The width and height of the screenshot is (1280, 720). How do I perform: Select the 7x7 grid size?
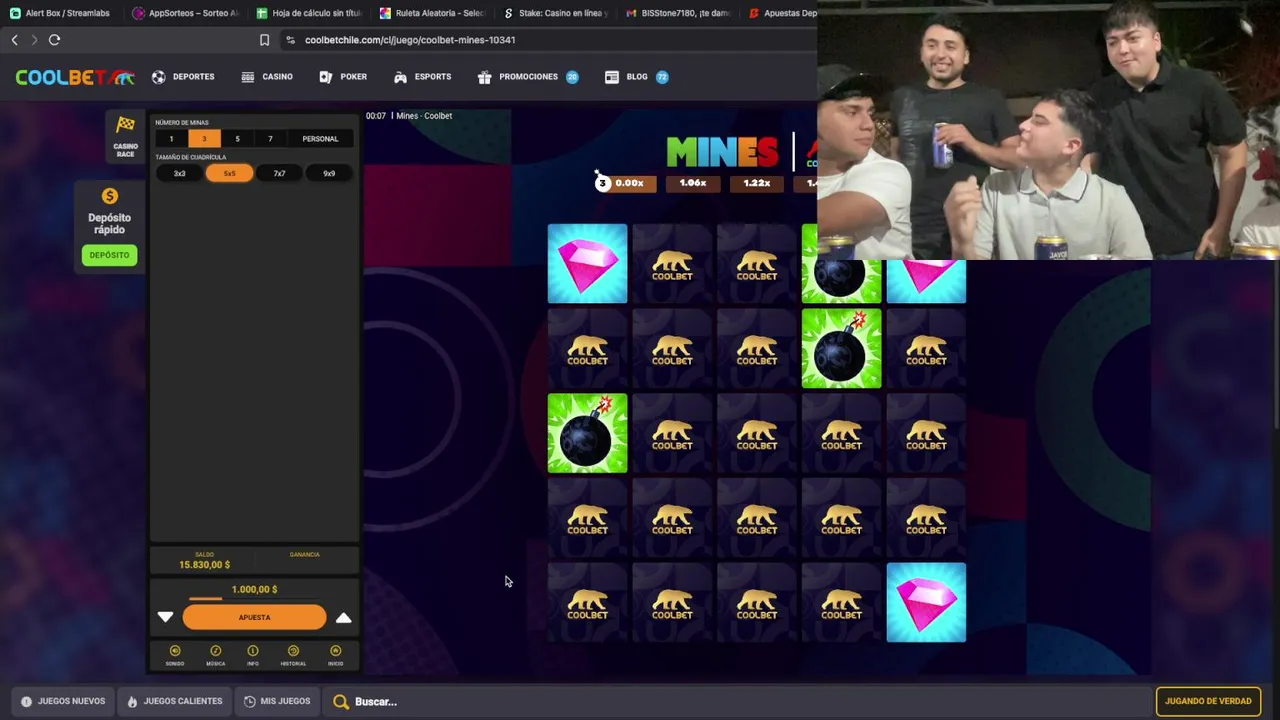pyautogui.click(x=279, y=173)
